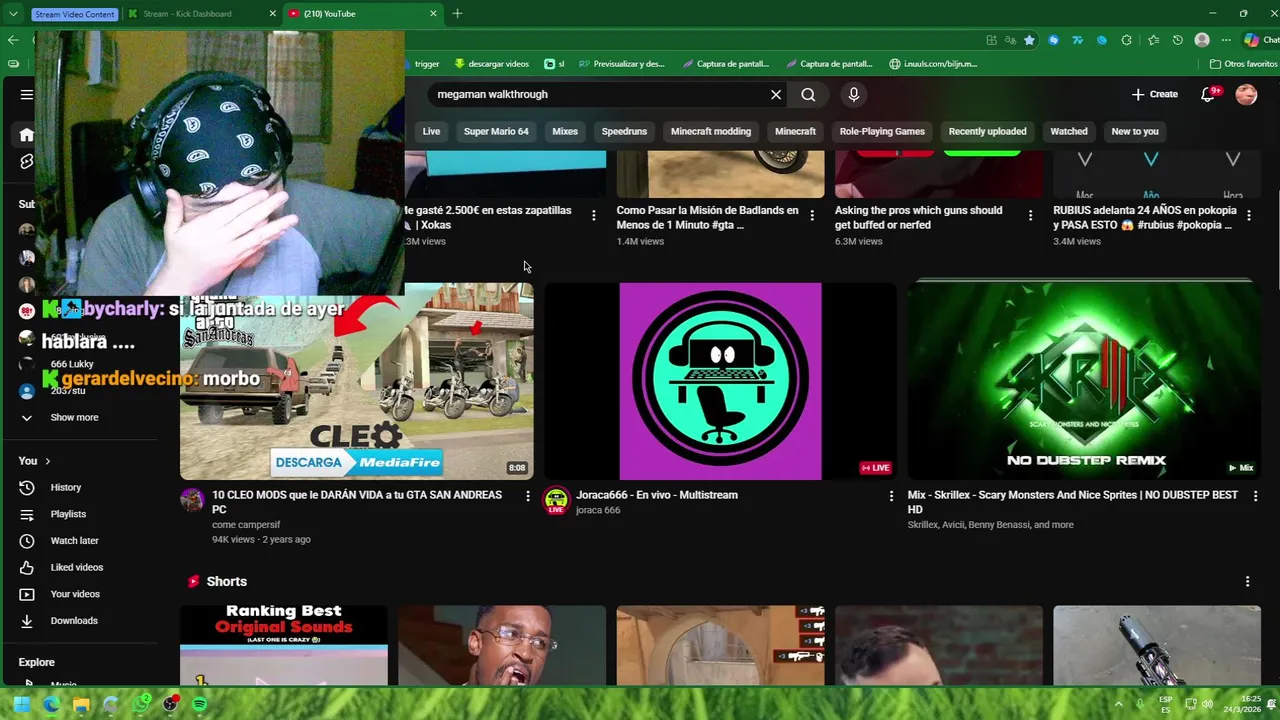Select the Live filter chip
Image resolution: width=1280 pixels, height=720 pixels.
[431, 131]
